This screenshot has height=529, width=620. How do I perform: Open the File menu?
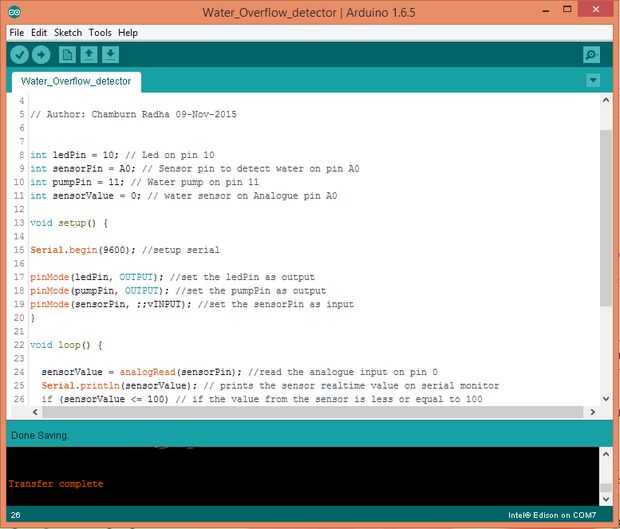click(x=17, y=33)
